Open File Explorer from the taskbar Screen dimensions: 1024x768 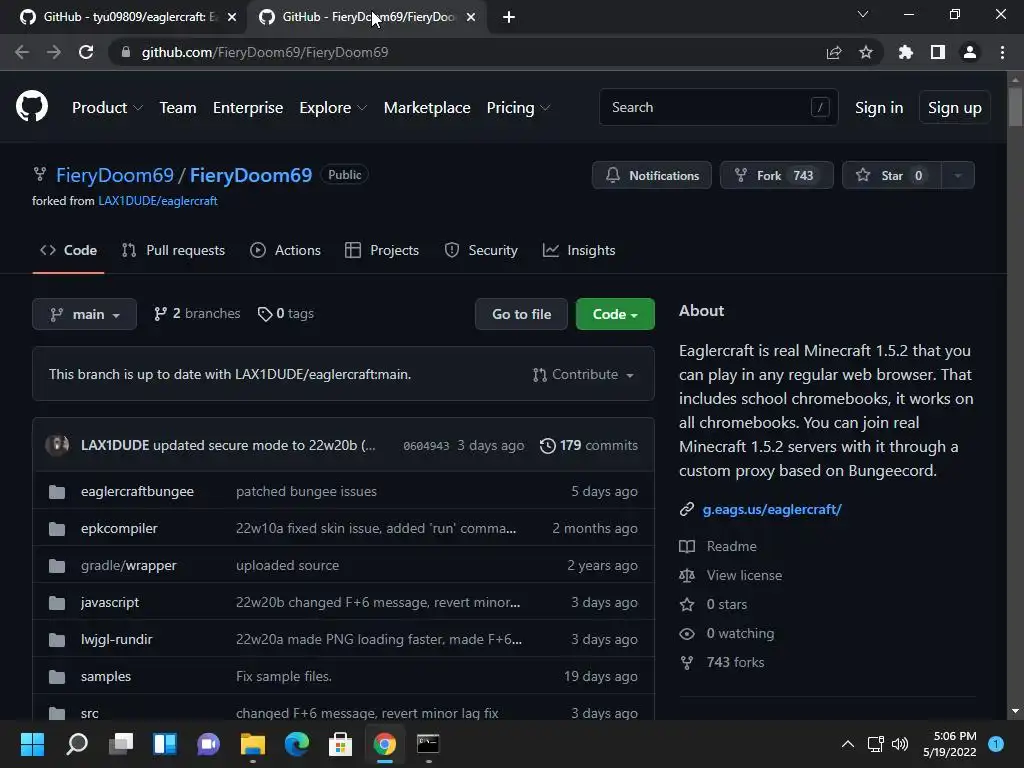[x=253, y=744]
